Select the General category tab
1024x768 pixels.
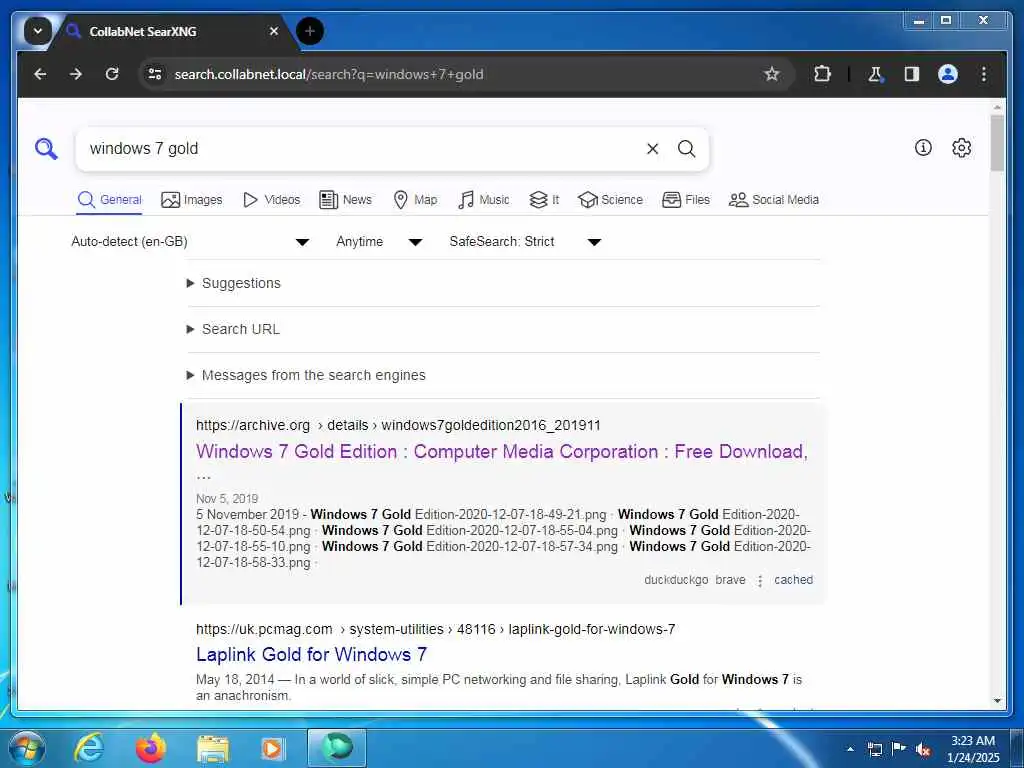click(x=110, y=200)
